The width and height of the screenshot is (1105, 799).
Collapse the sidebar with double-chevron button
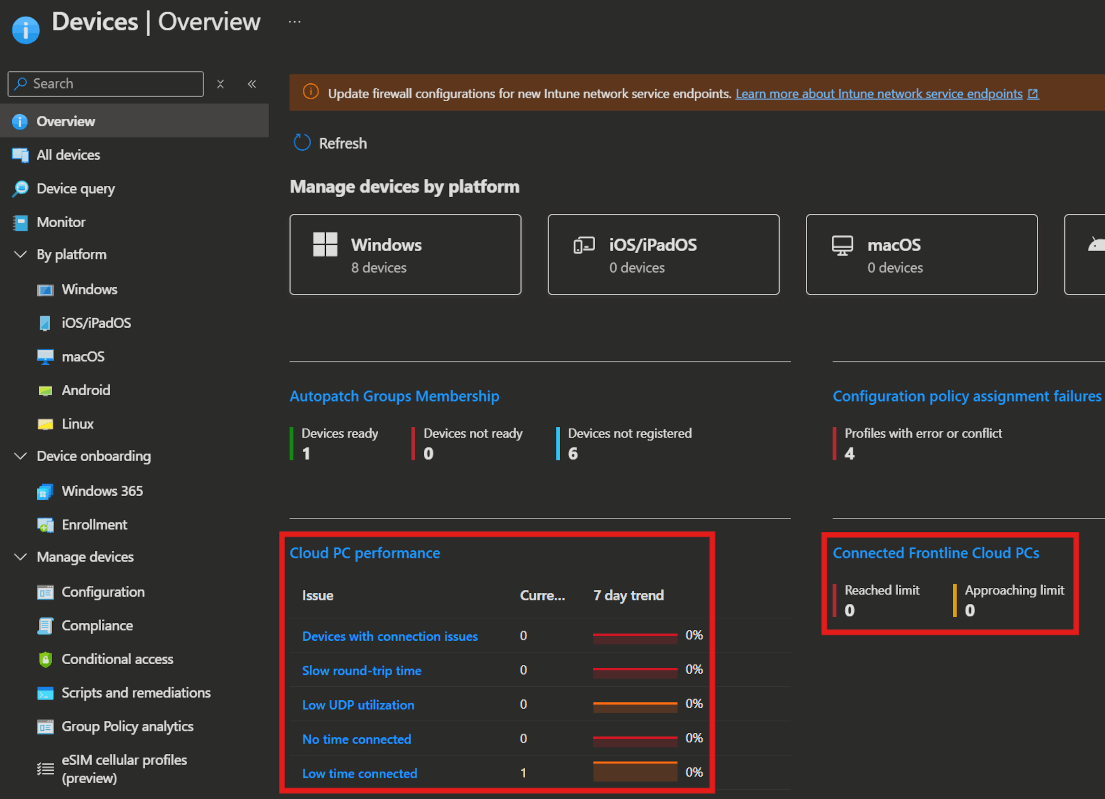coord(252,84)
